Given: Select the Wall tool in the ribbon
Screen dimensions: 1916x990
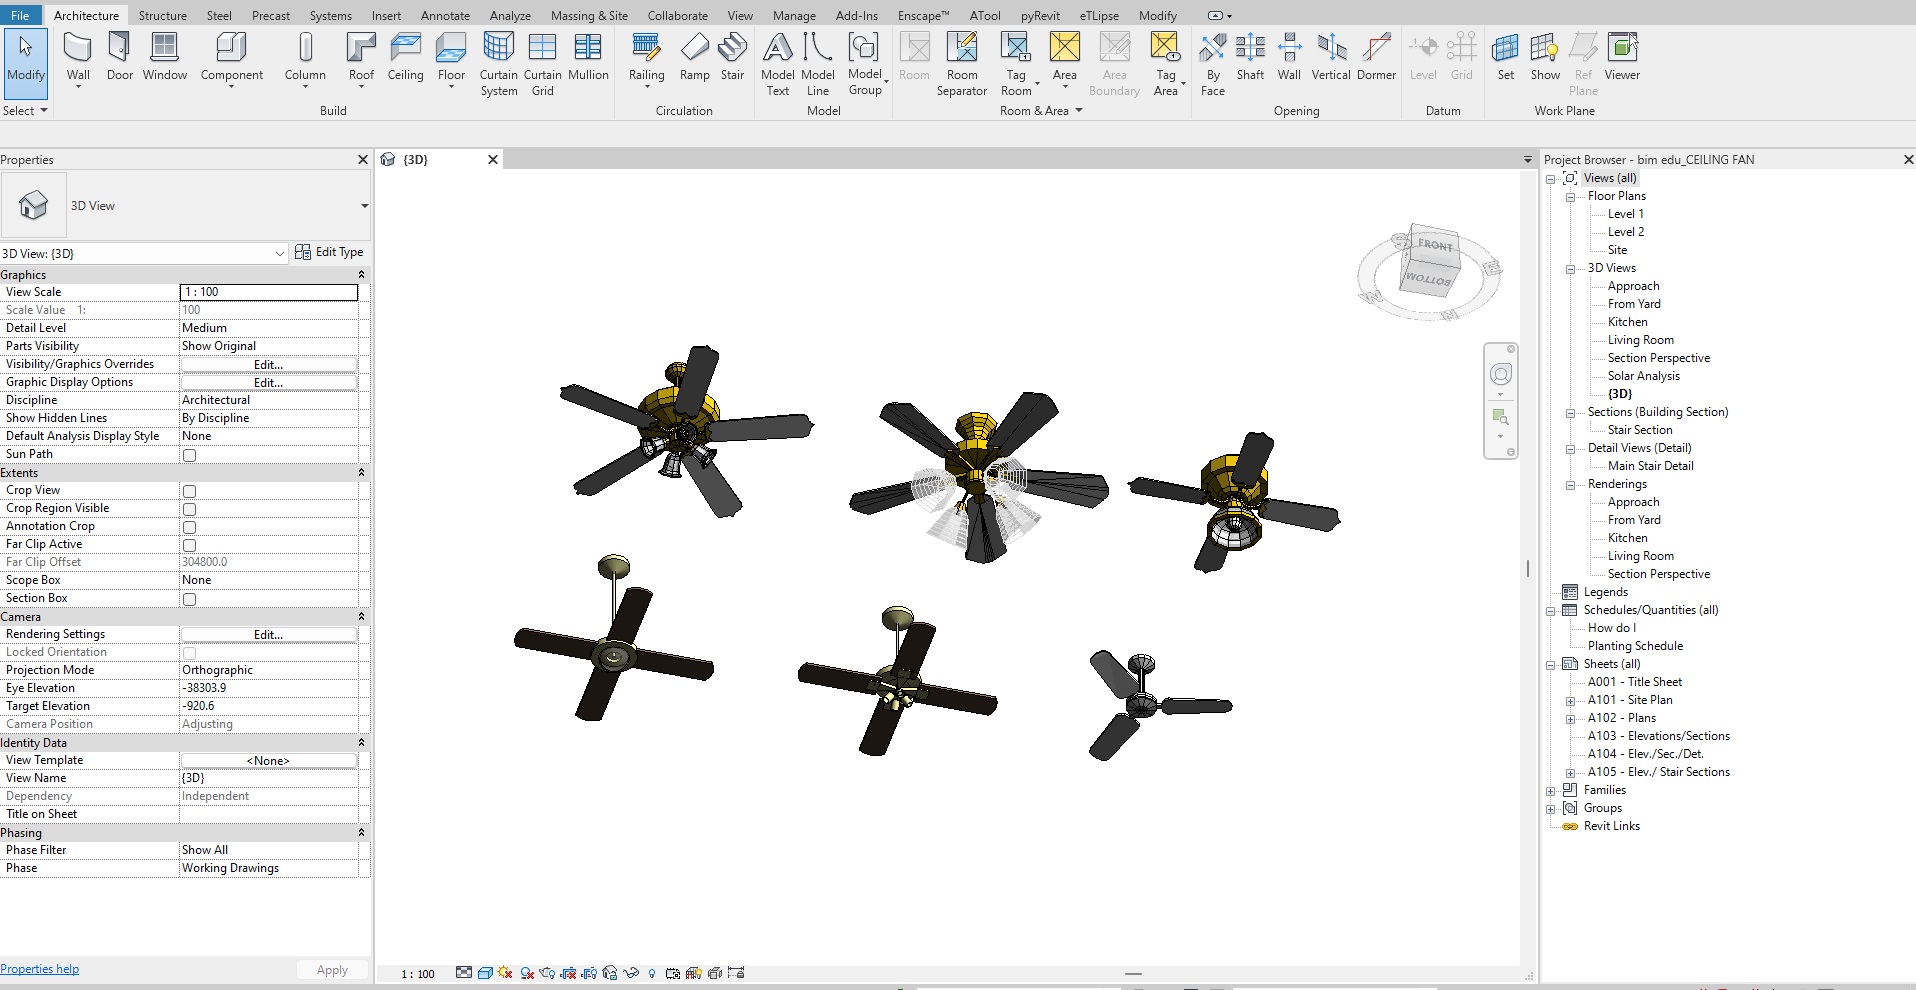Looking at the screenshot, I should (x=78, y=56).
